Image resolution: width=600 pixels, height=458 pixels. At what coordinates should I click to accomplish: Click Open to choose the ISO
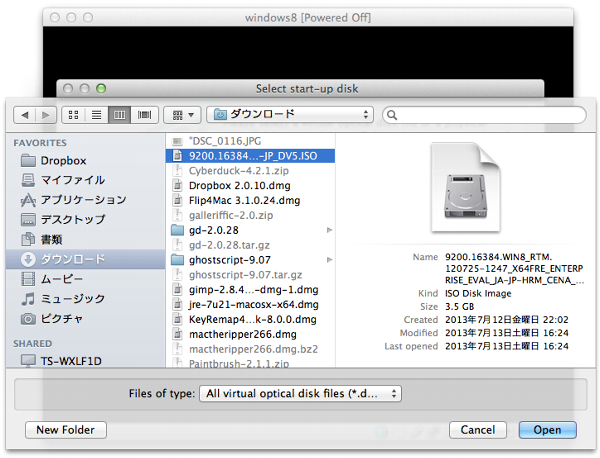point(547,430)
